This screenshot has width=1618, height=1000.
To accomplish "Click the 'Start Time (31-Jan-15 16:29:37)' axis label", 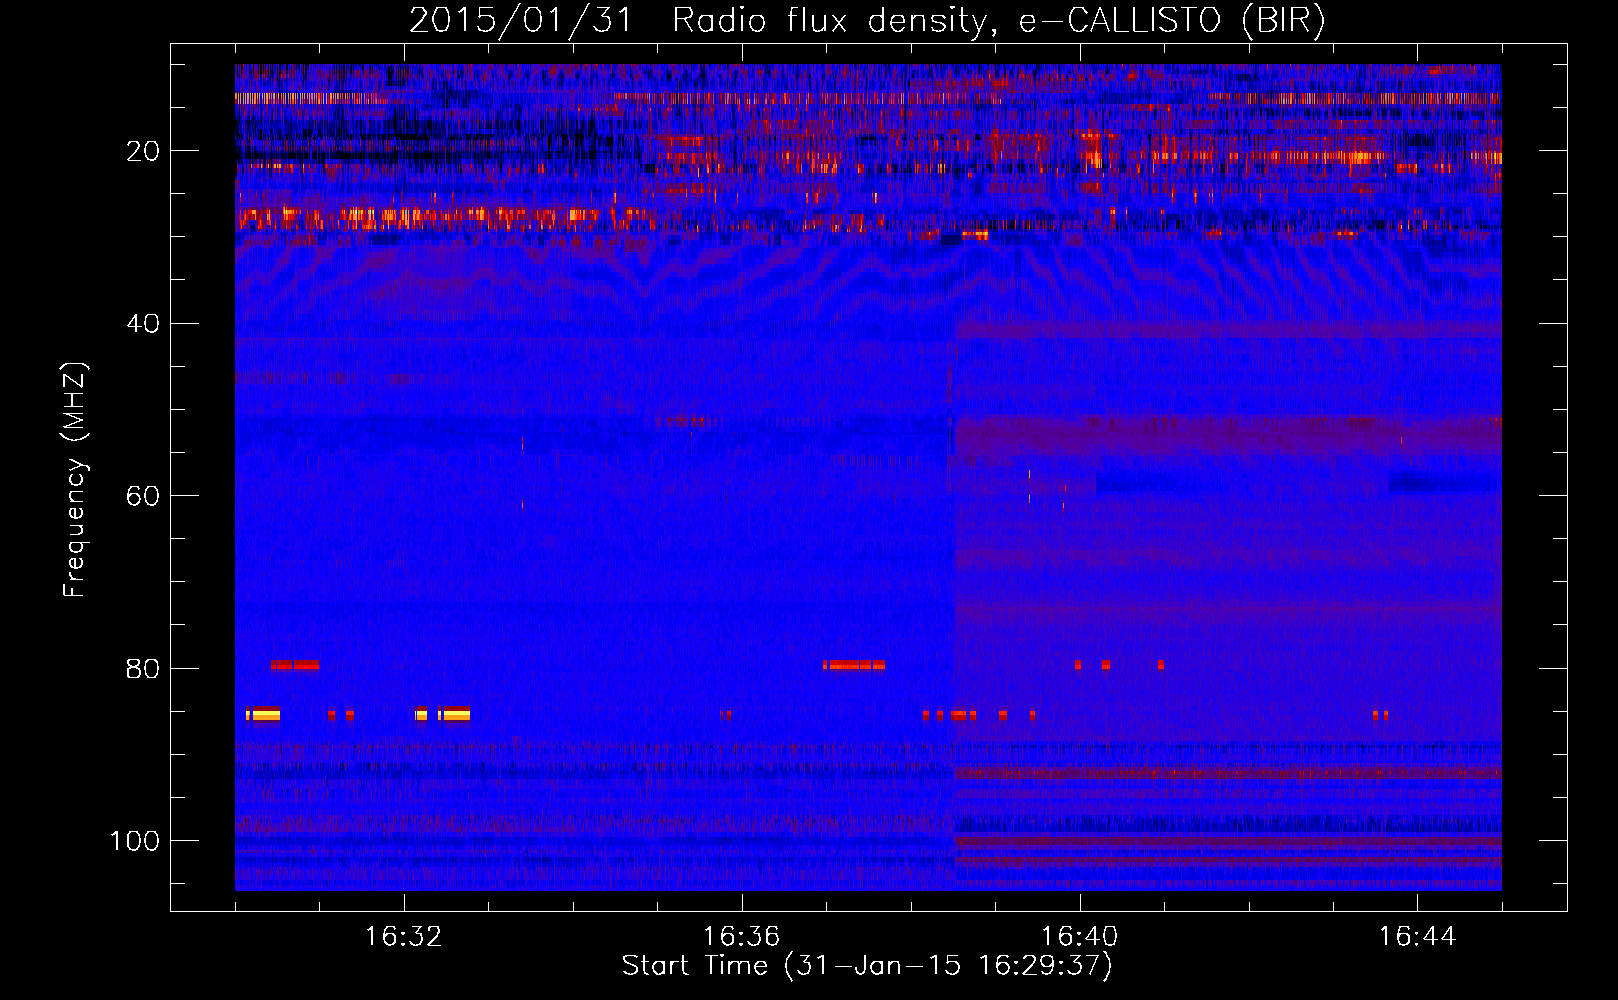I will click(x=867, y=966).
